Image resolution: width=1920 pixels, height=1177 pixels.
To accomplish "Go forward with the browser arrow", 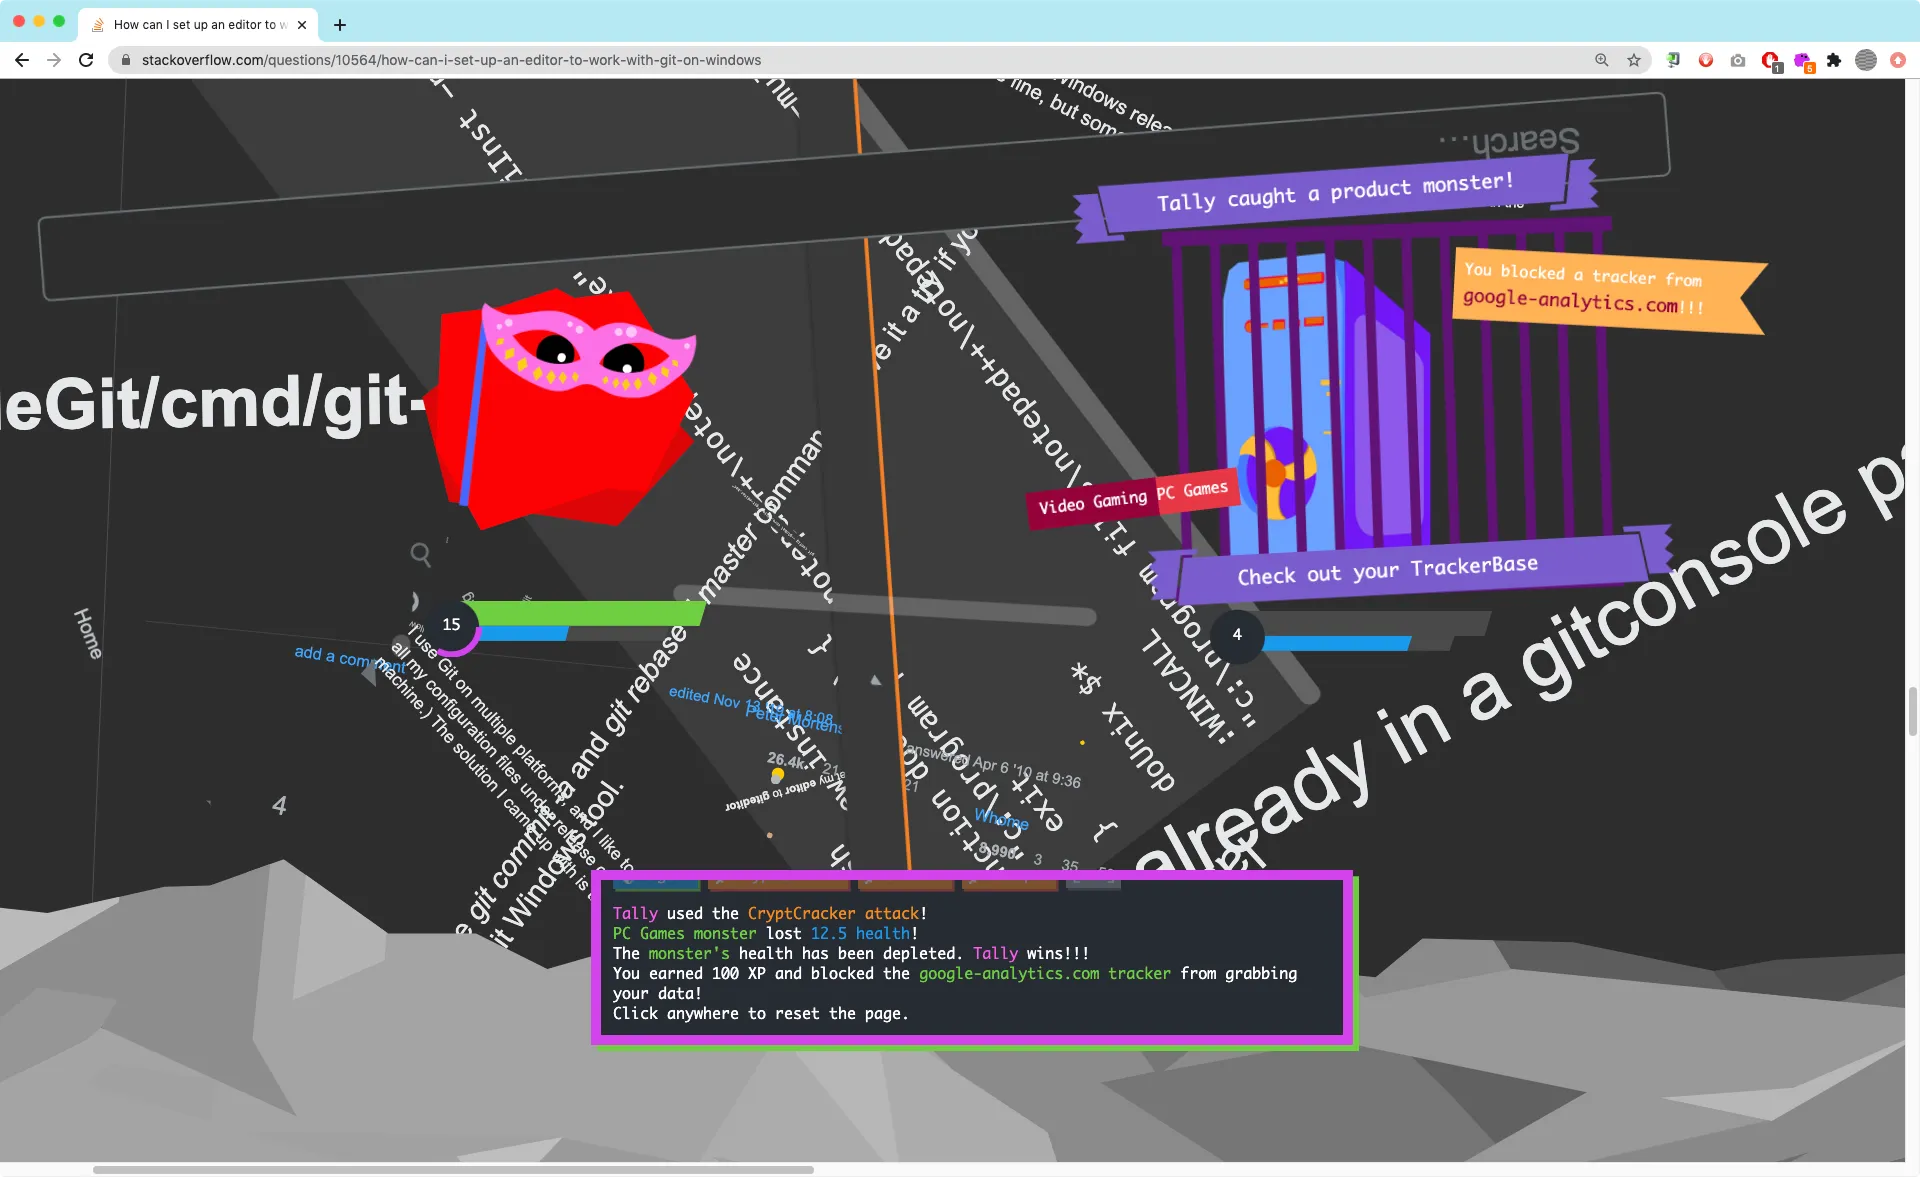I will (54, 60).
